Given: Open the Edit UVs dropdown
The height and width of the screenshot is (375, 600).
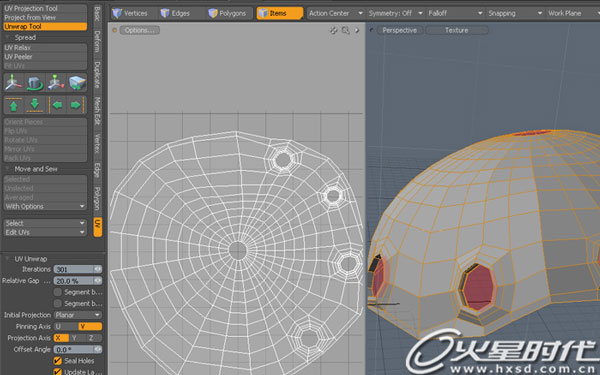Looking at the screenshot, I should click(x=45, y=232).
